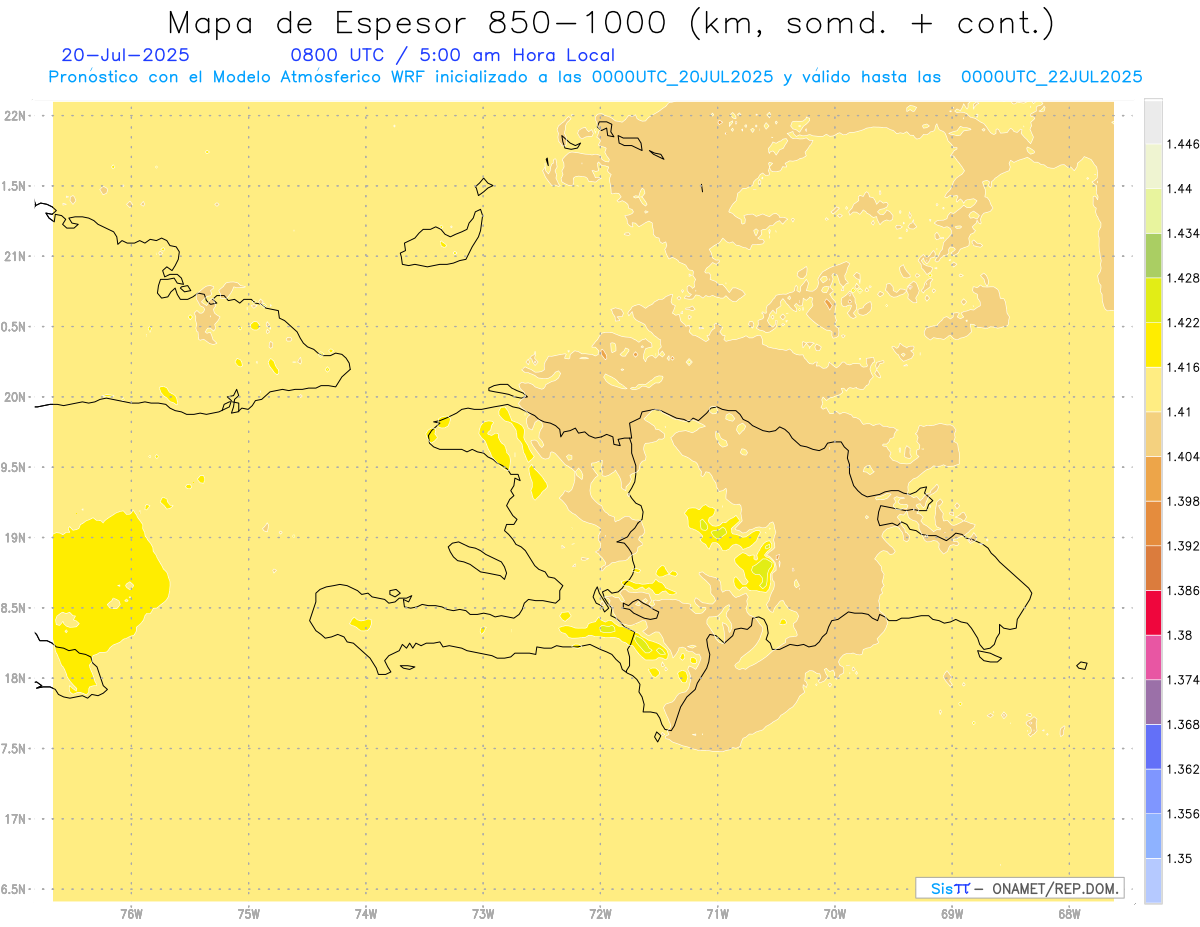Click the legend value '1.446'
Viewport: 1200px width, 927px height.
[x=1183, y=144]
